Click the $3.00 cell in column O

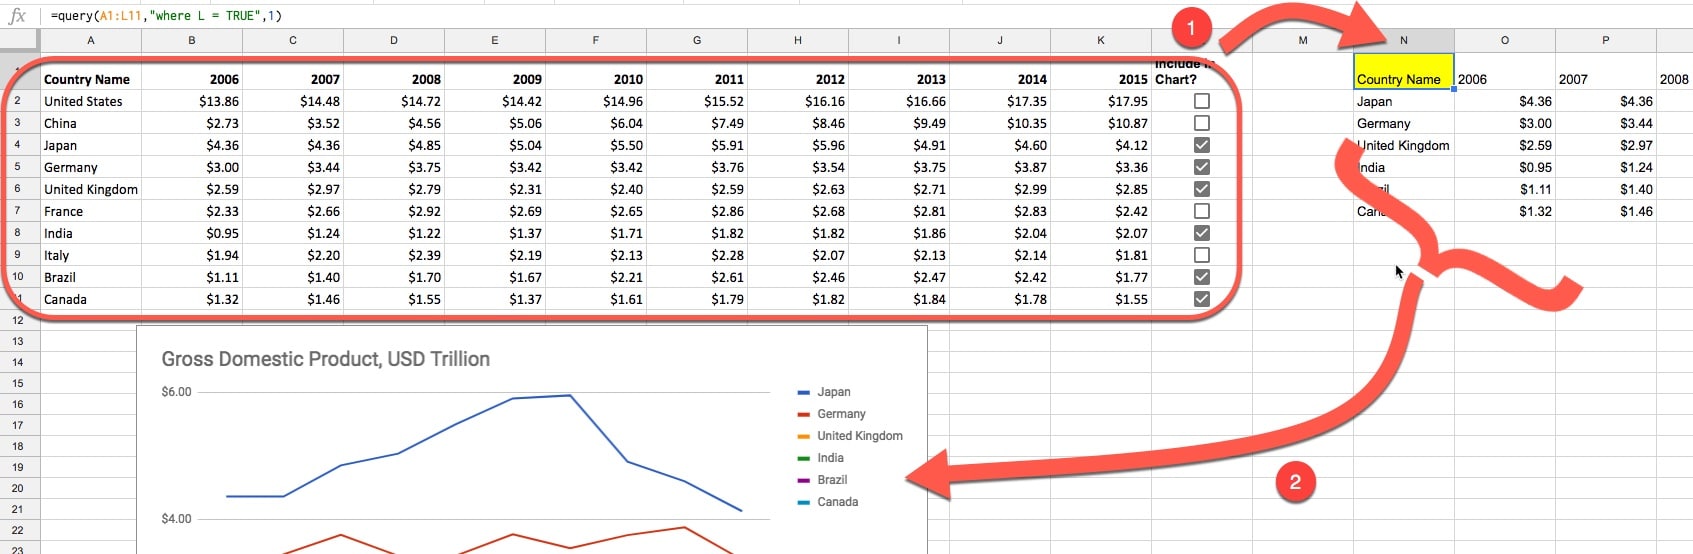(1505, 123)
